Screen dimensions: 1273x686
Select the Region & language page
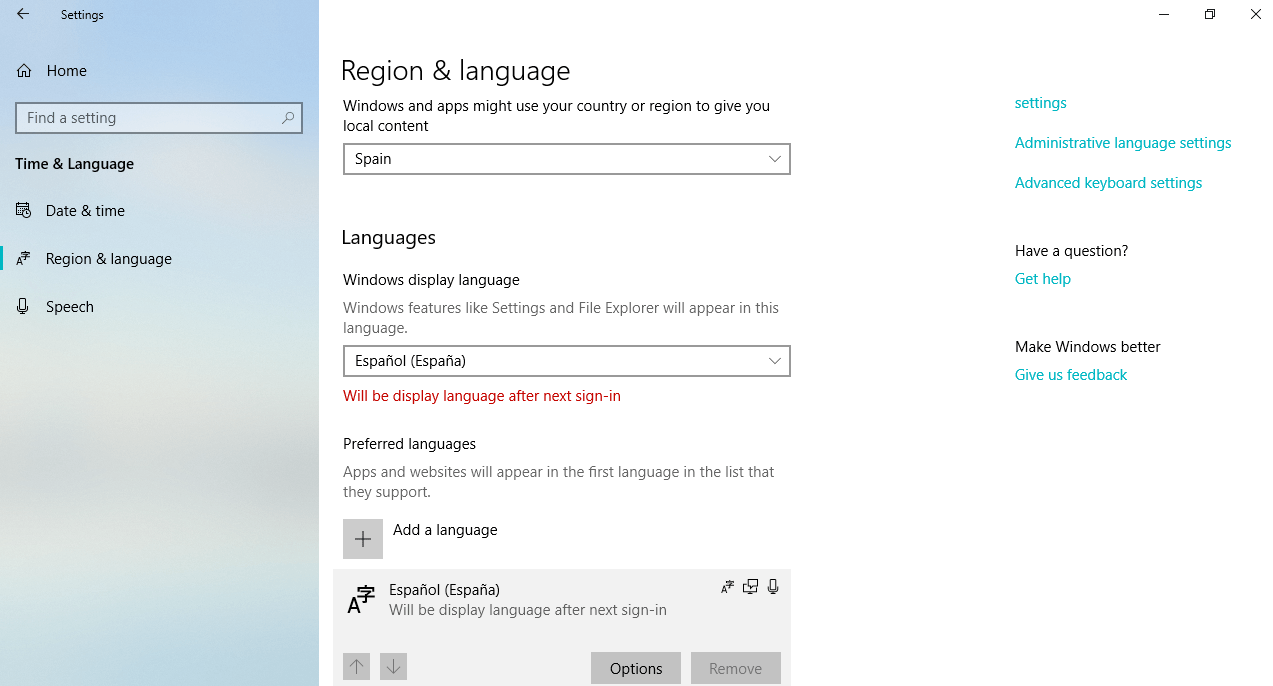point(159,258)
